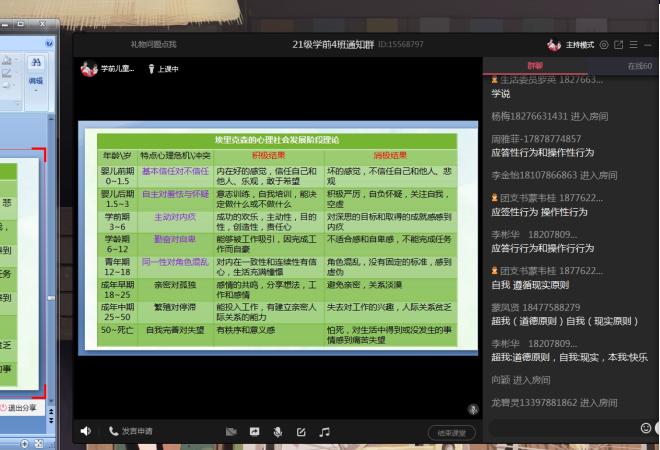The height and width of the screenshot is (450, 660).
Task: Open the whiteboard edit icon
Action: [300, 432]
